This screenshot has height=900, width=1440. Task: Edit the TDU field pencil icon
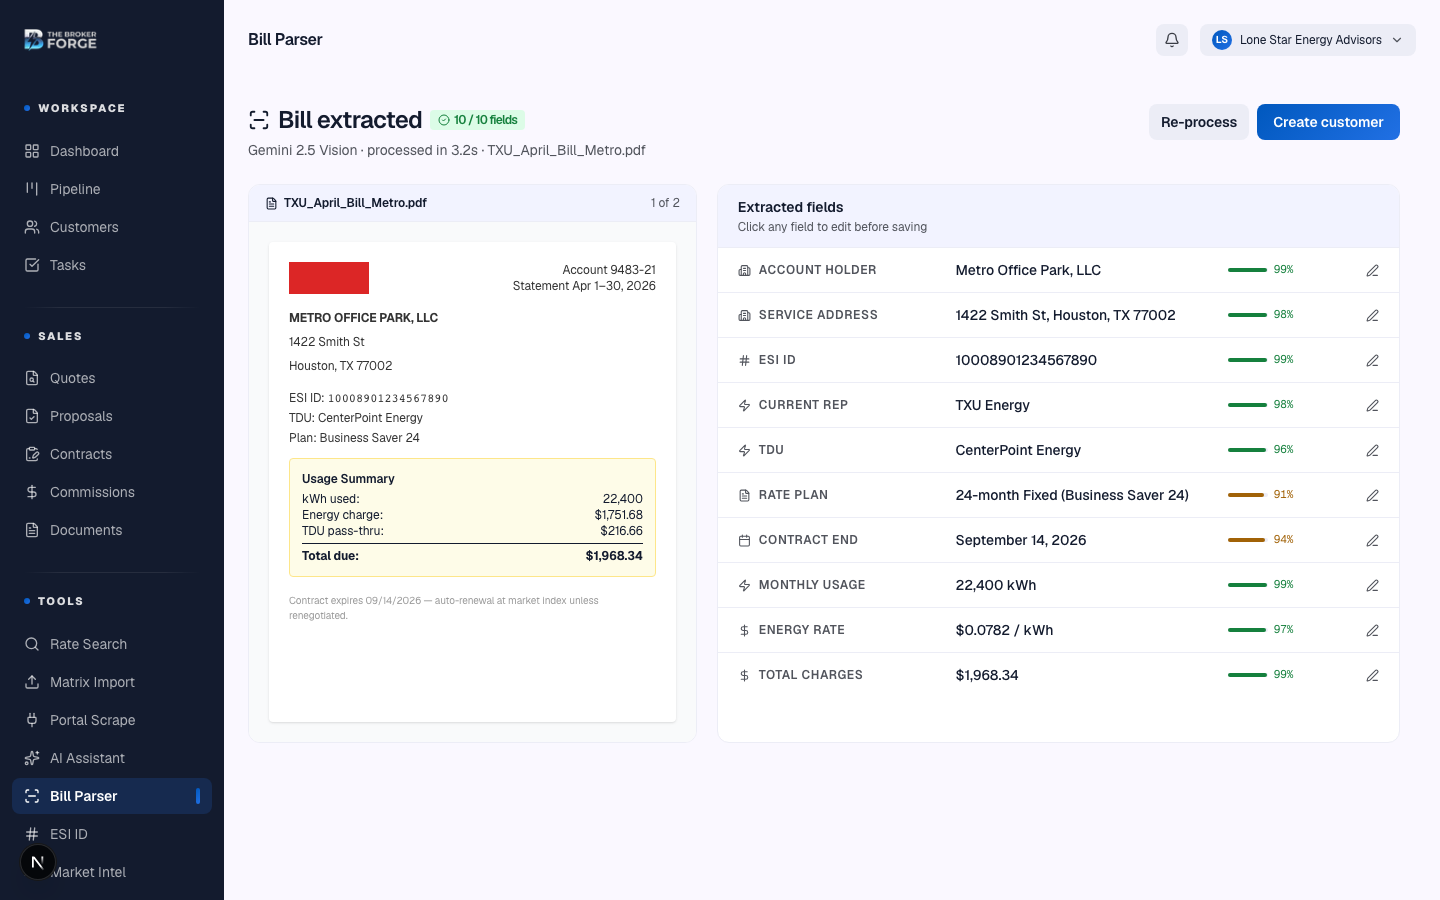1372,451
